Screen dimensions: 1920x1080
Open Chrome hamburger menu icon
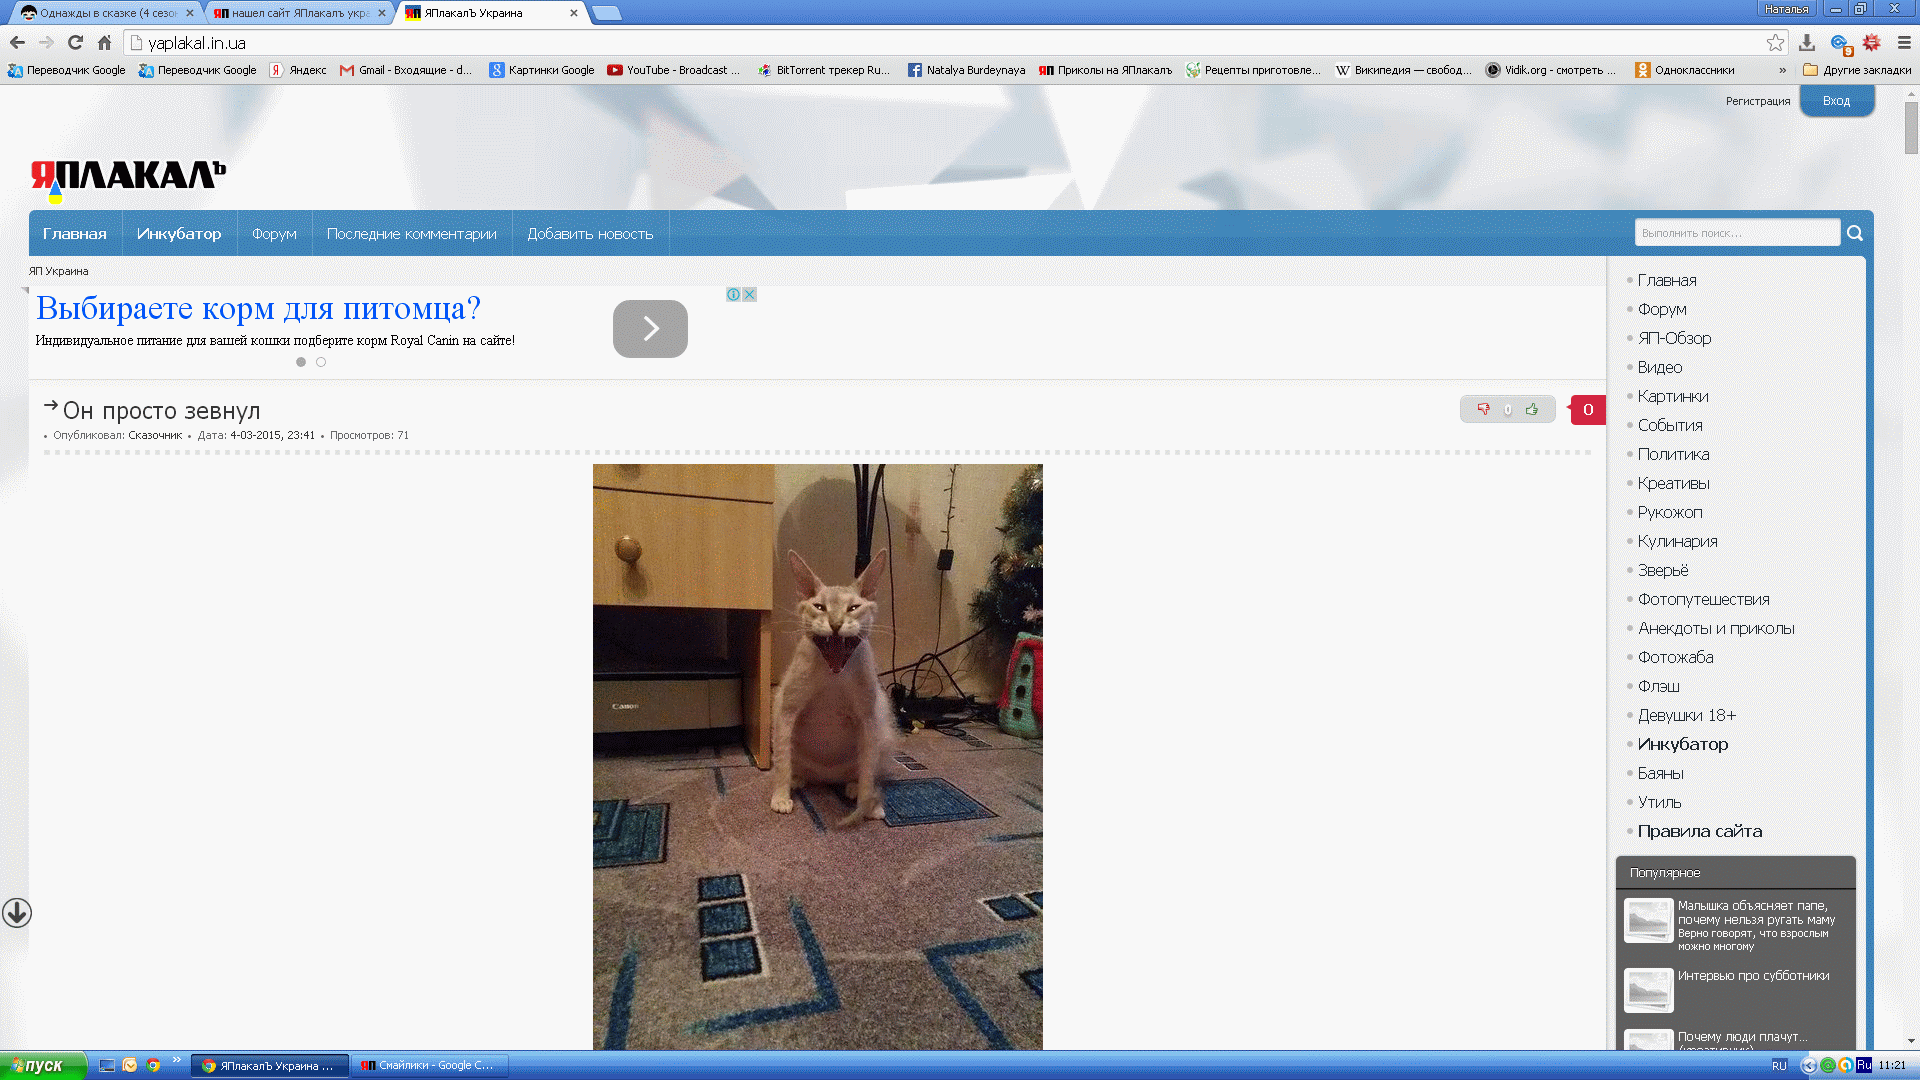point(1904,42)
